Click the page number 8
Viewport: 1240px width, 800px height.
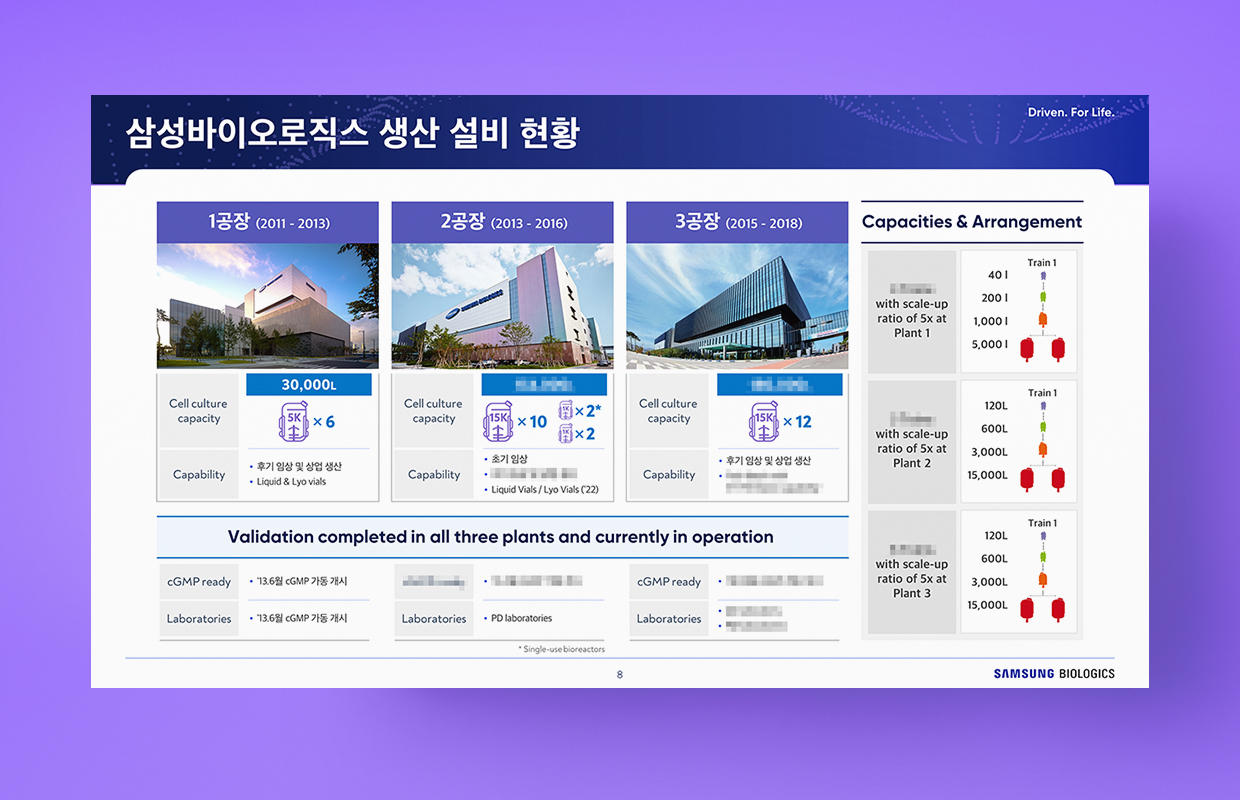[x=620, y=675]
